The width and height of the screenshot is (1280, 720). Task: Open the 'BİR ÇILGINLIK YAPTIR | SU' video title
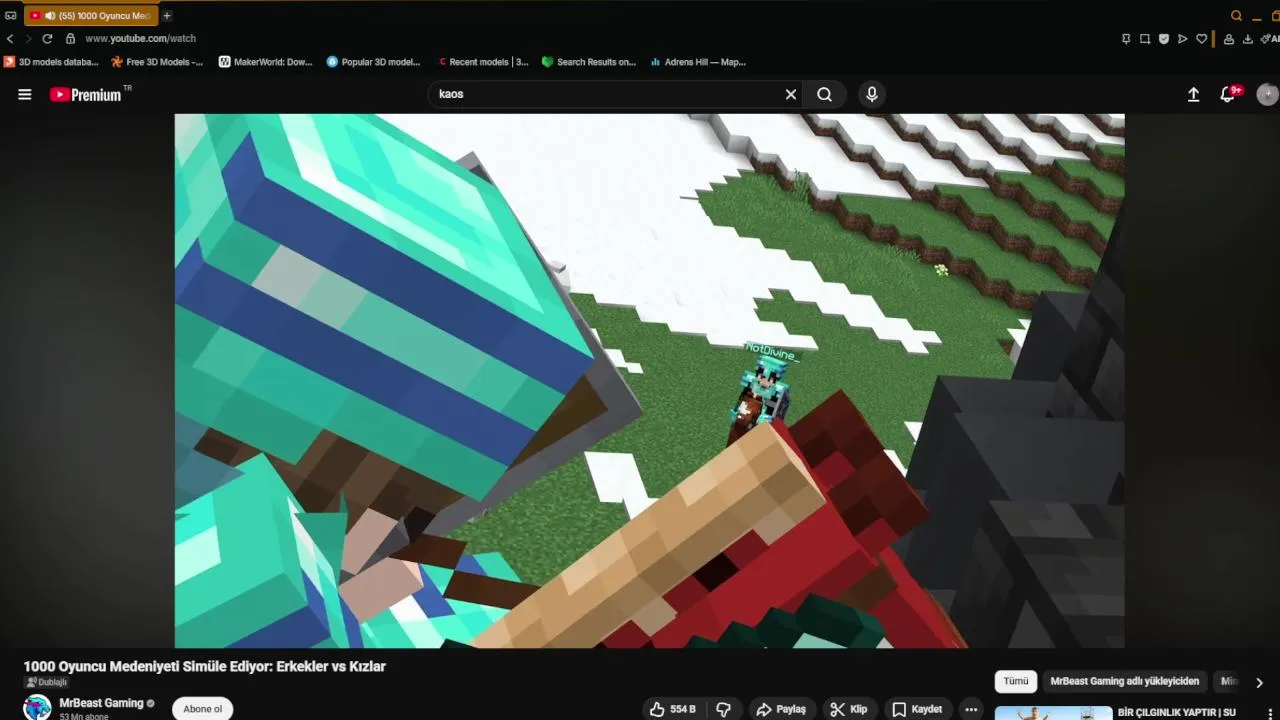pyautogui.click(x=1176, y=713)
